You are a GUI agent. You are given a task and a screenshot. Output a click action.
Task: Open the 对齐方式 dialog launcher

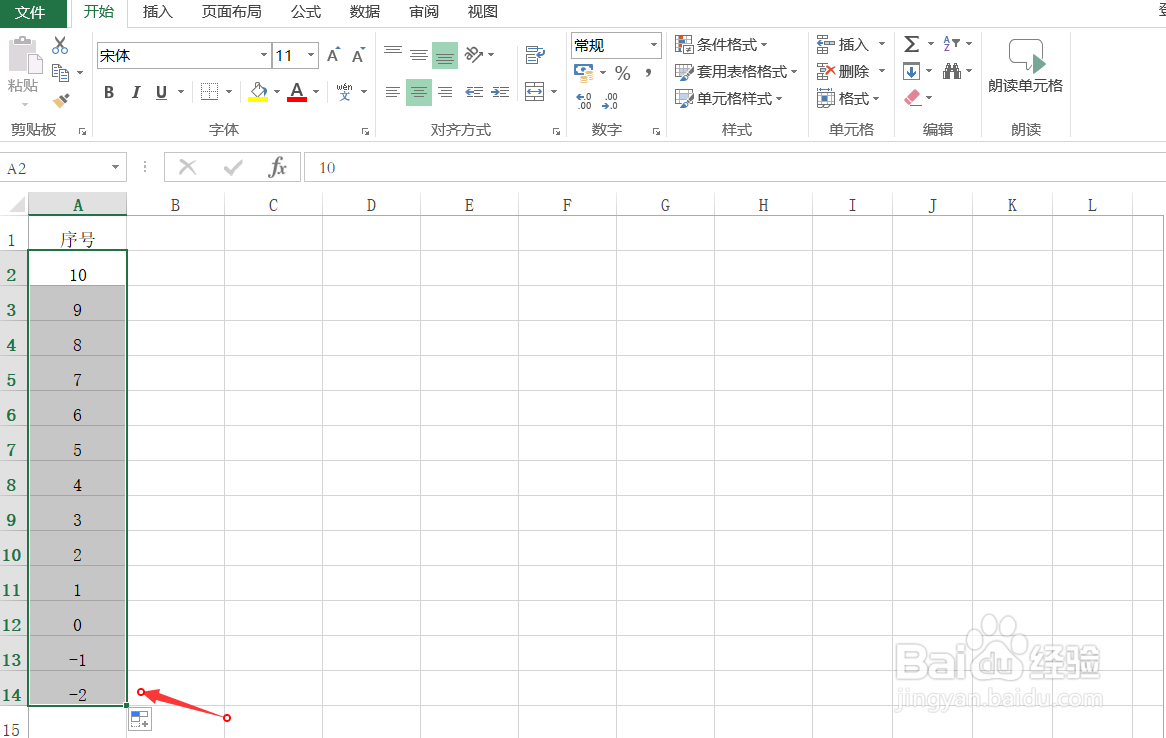556,132
